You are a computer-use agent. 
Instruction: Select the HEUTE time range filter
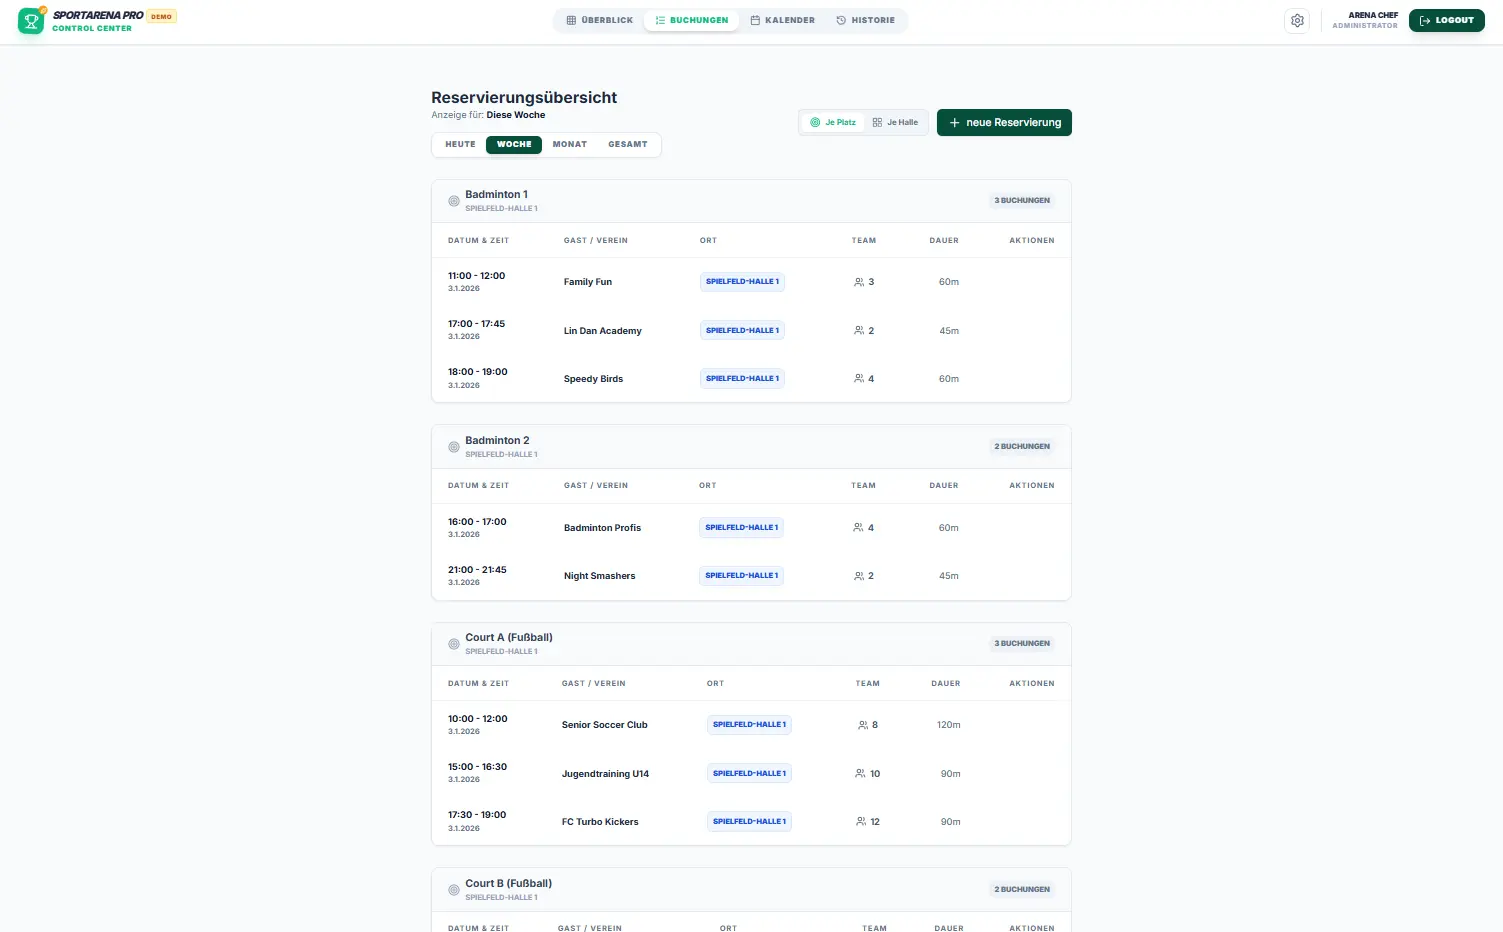coord(460,145)
